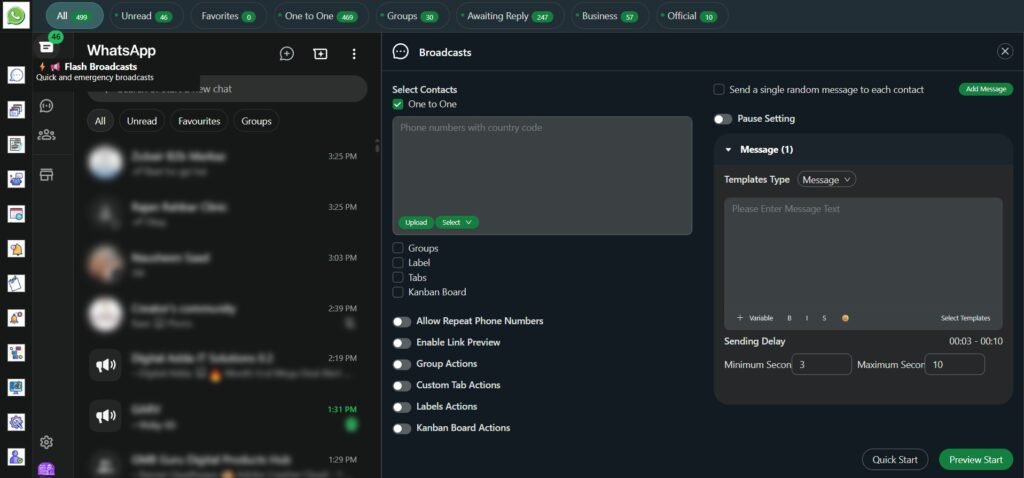Click the blue gear icon in left toolbar
1024x478 pixels.
(x=16, y=422)
